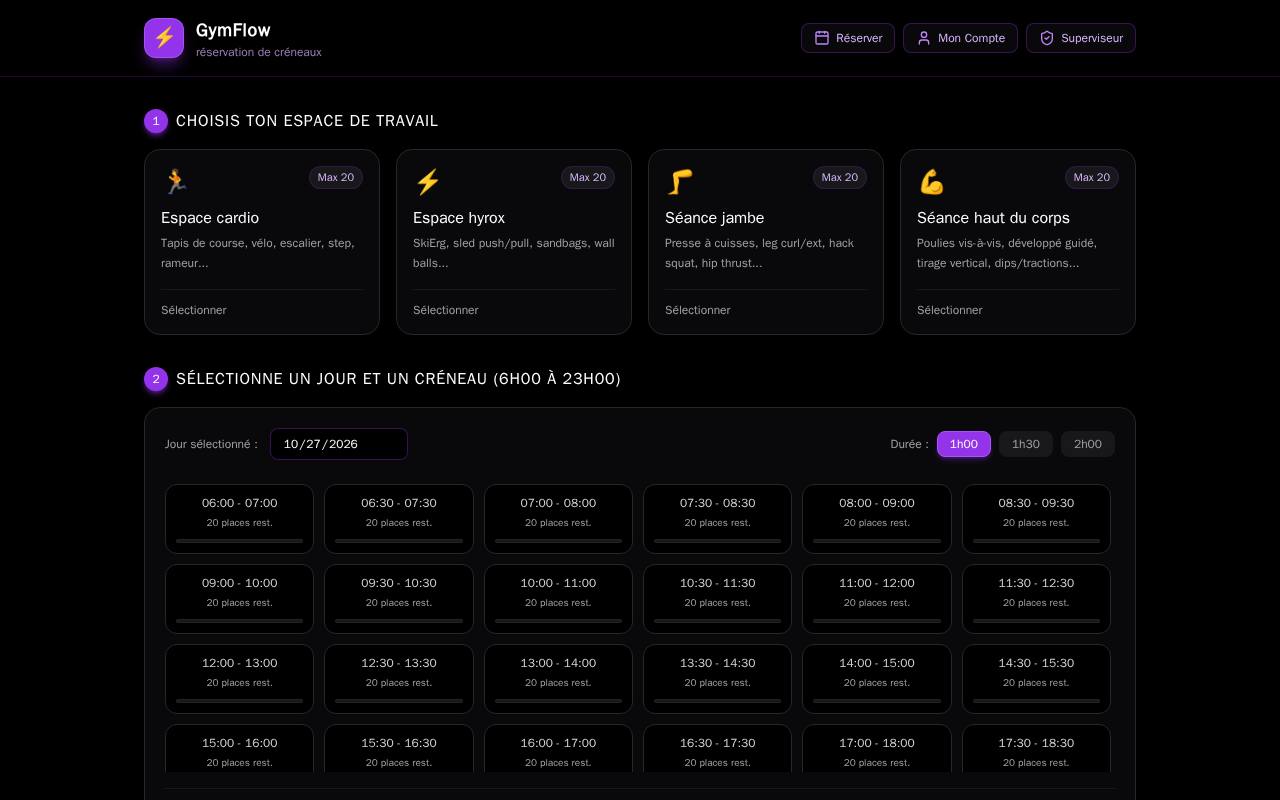This screenshot has height=800, width=1280.
Task: Click the GymFlow title text
Action: point(233,30)
